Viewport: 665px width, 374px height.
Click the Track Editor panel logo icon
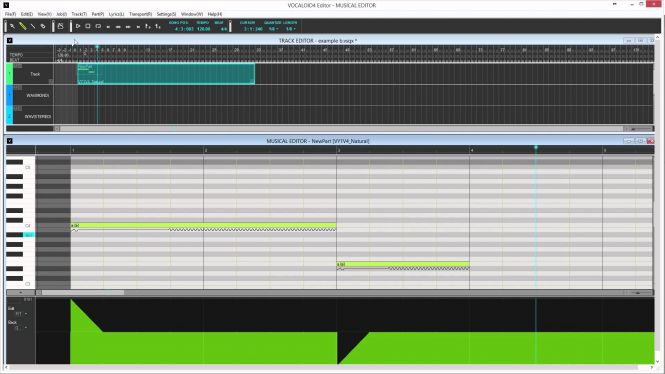[9, 41]
